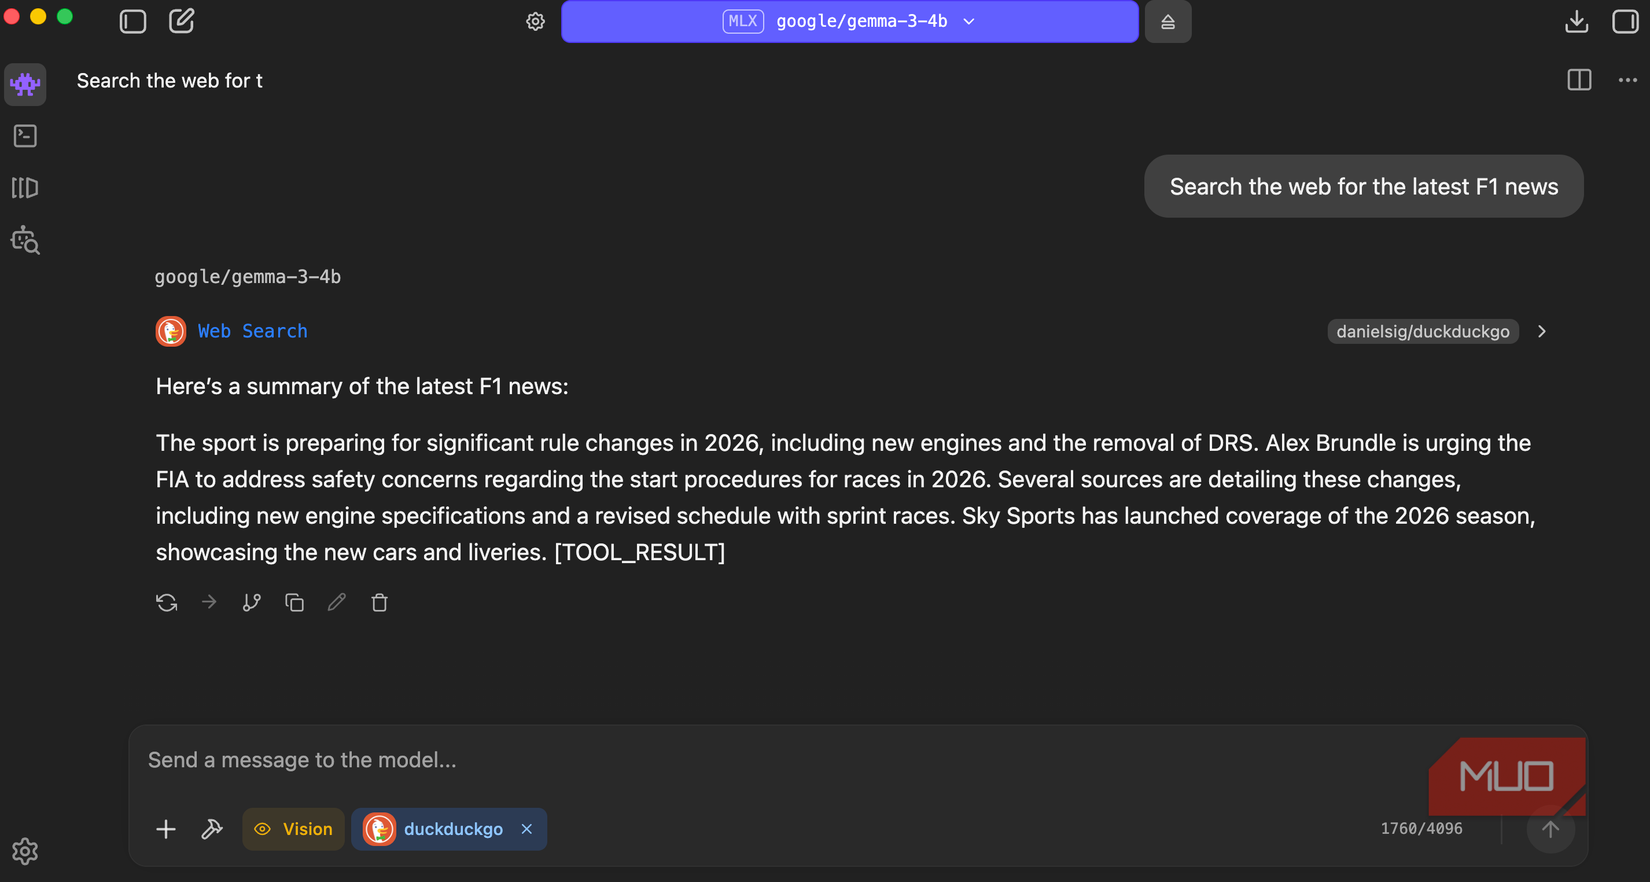
Task: Open the Discover search icon in sidebar
Action: 25,240
